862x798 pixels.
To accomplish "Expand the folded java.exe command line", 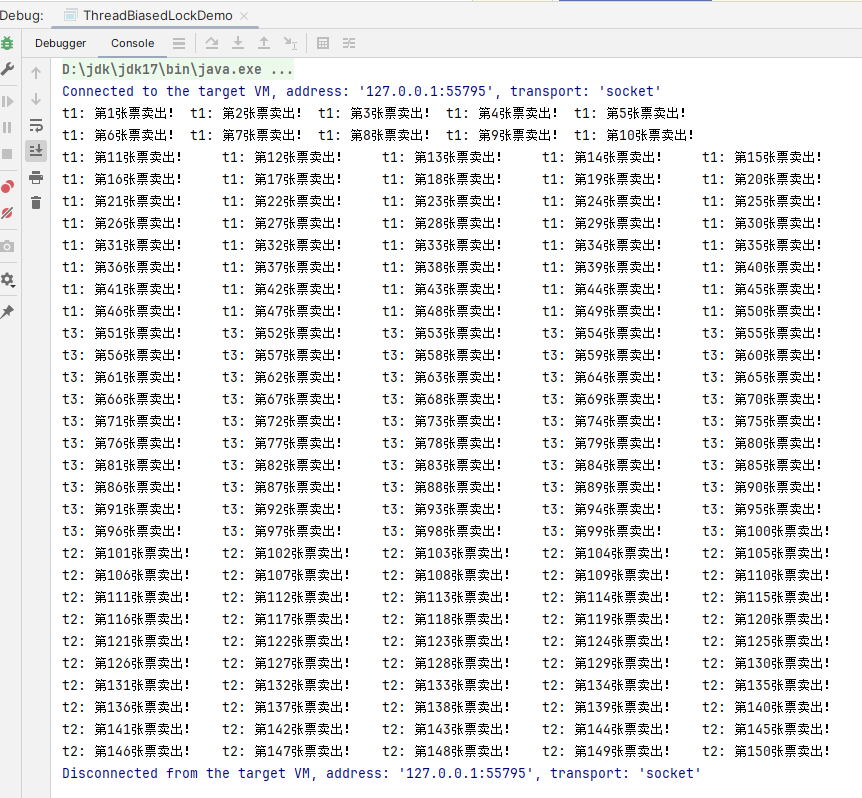I will tap(177, 69).
